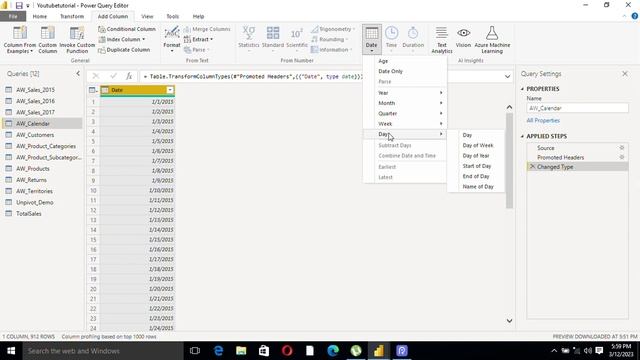This screenshot has height=360, width=640.
Task: Open the Help ribbon tab
Action: [198, 16]
